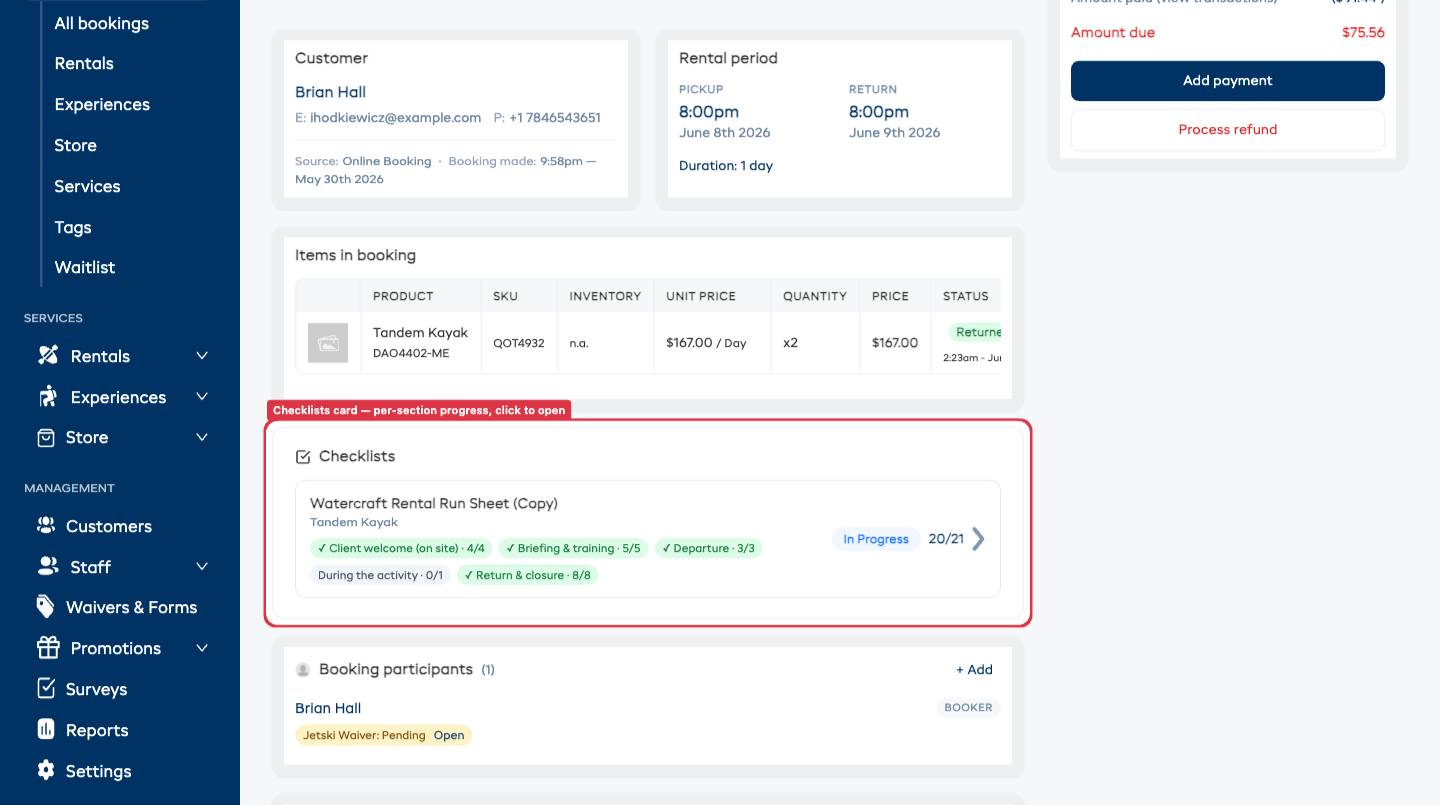The width and height of the screenshot is (1440, 805).
Task: Click the Add payment button
Action: tap(1228, 81)
